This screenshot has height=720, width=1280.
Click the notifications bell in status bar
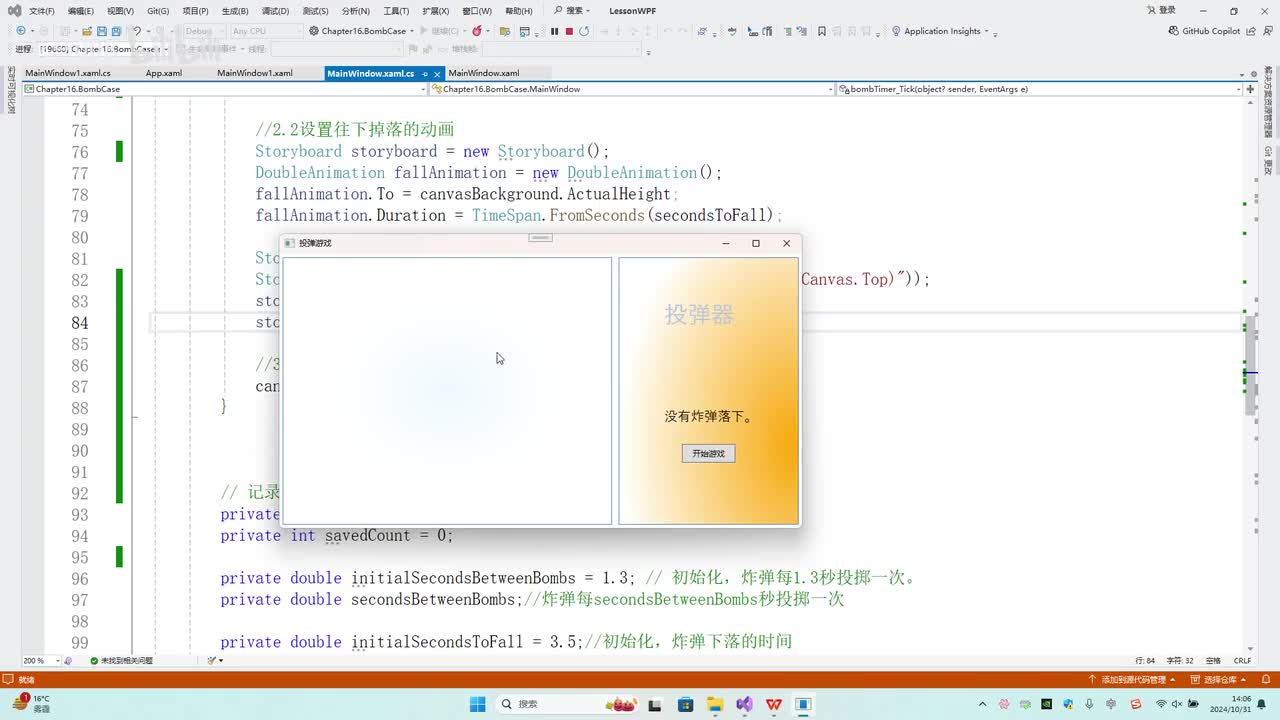click(1267, 679)
